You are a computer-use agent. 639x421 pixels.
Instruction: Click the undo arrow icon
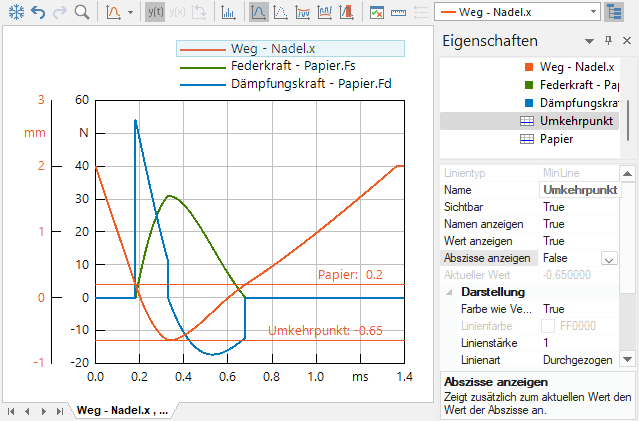coord(37,13)
